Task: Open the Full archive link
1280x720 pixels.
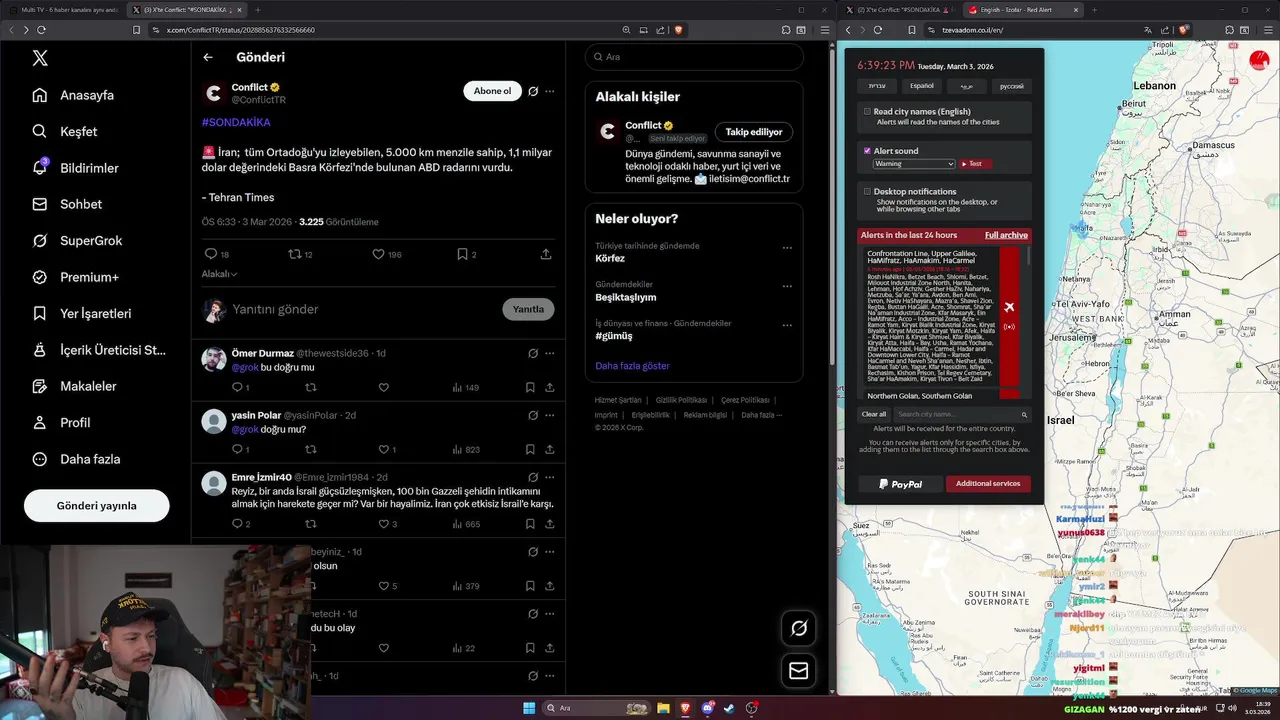Action: coord(1006,235)
